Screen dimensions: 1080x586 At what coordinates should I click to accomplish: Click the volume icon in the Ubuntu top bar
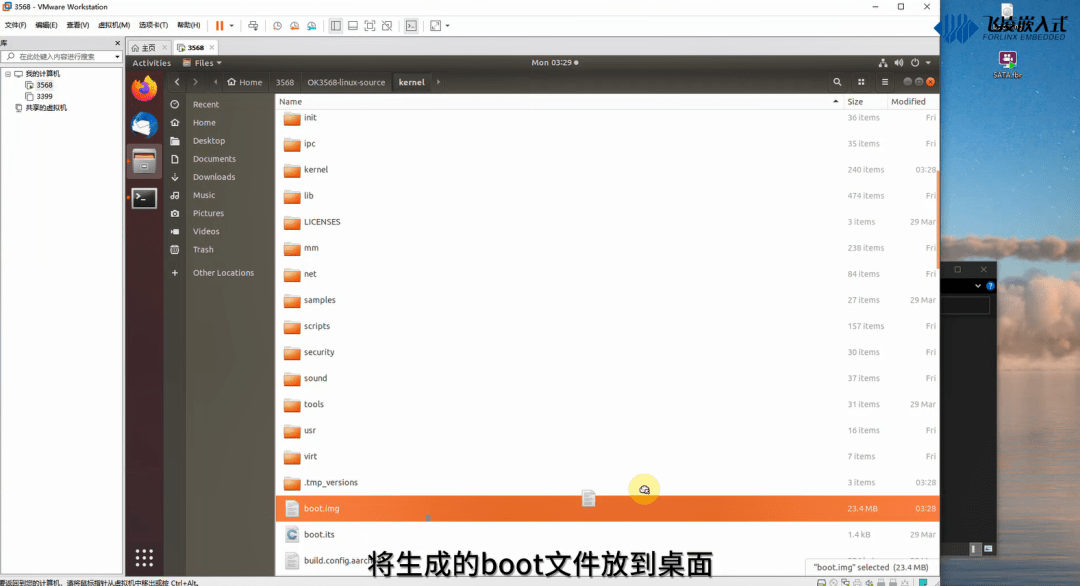[x=899, y=62]
